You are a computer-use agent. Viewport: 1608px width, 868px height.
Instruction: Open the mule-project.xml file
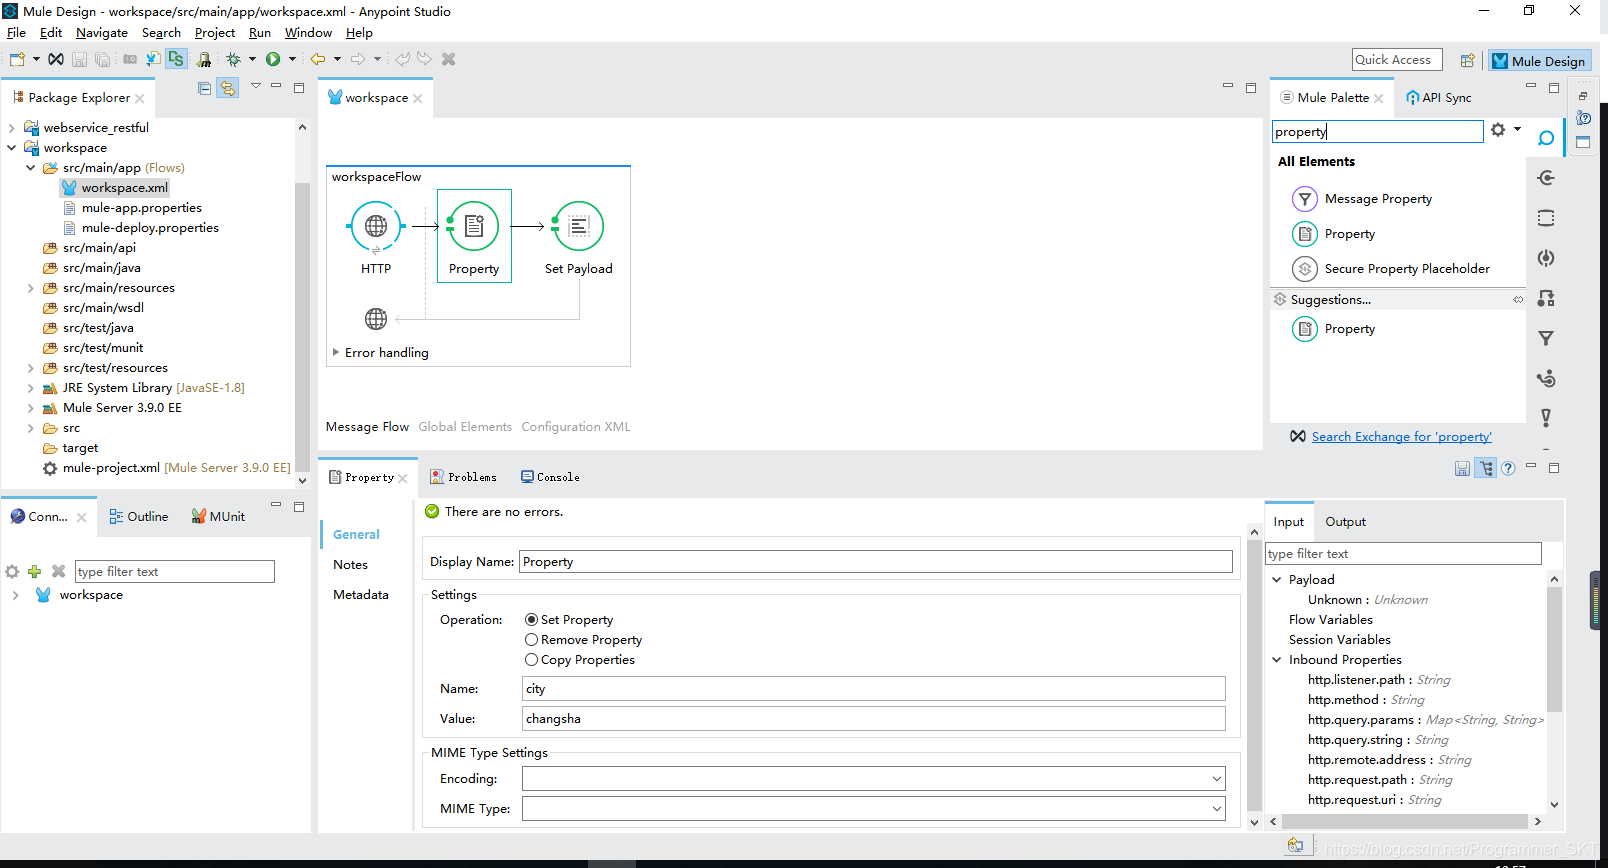click(x=166, y=468)
